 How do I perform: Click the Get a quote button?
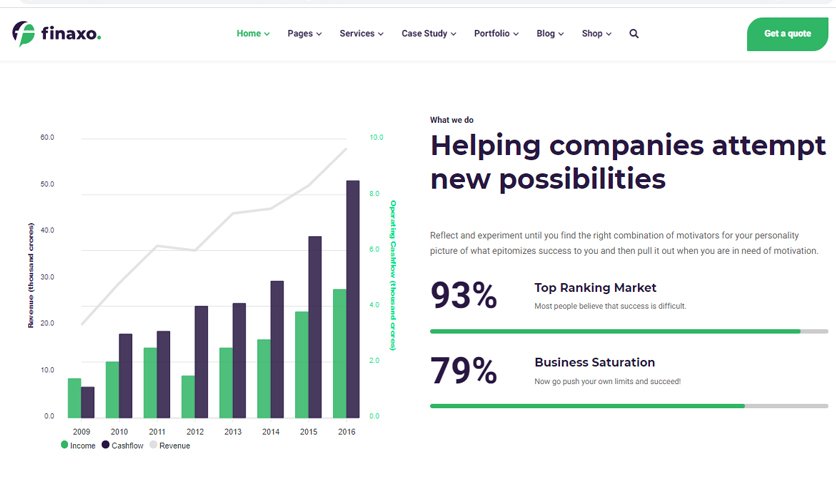pos(787,34)
